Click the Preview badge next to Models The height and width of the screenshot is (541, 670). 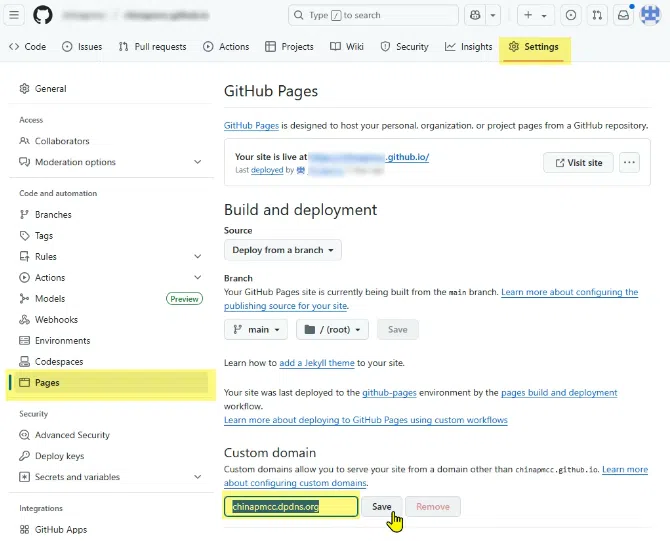click(x=184, y=299)
